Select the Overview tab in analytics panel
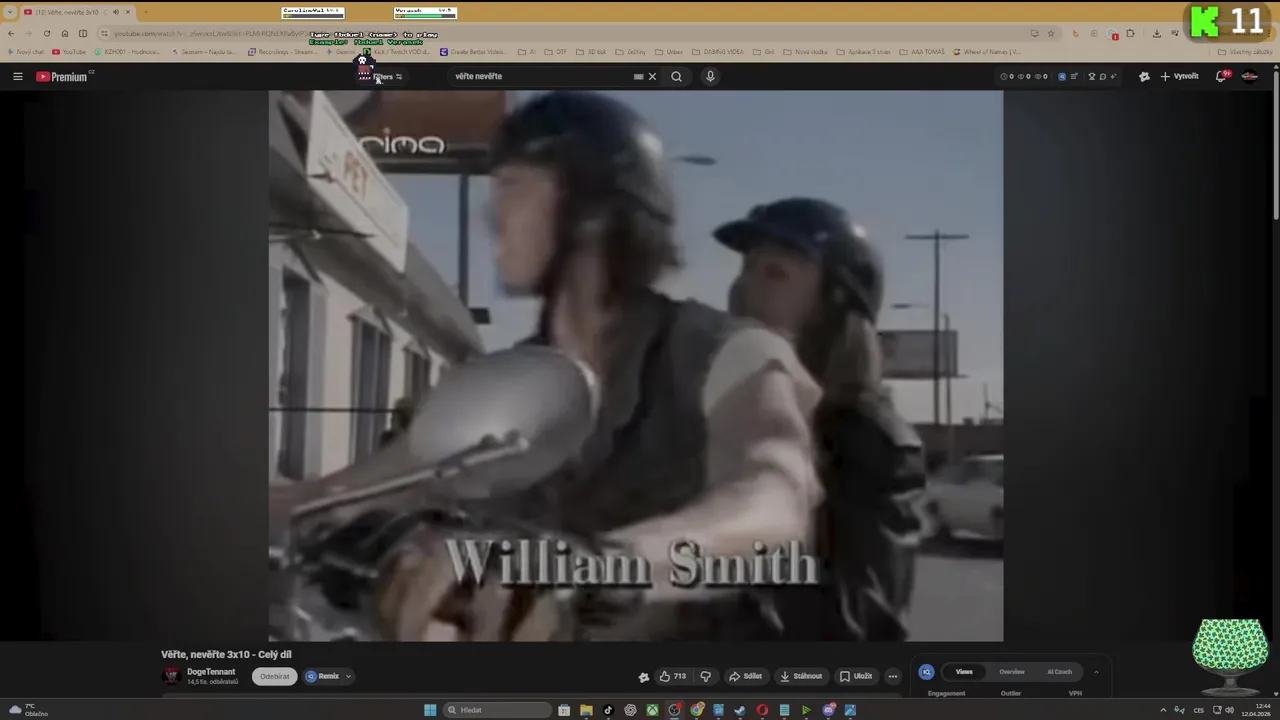 coord(1012,672)
